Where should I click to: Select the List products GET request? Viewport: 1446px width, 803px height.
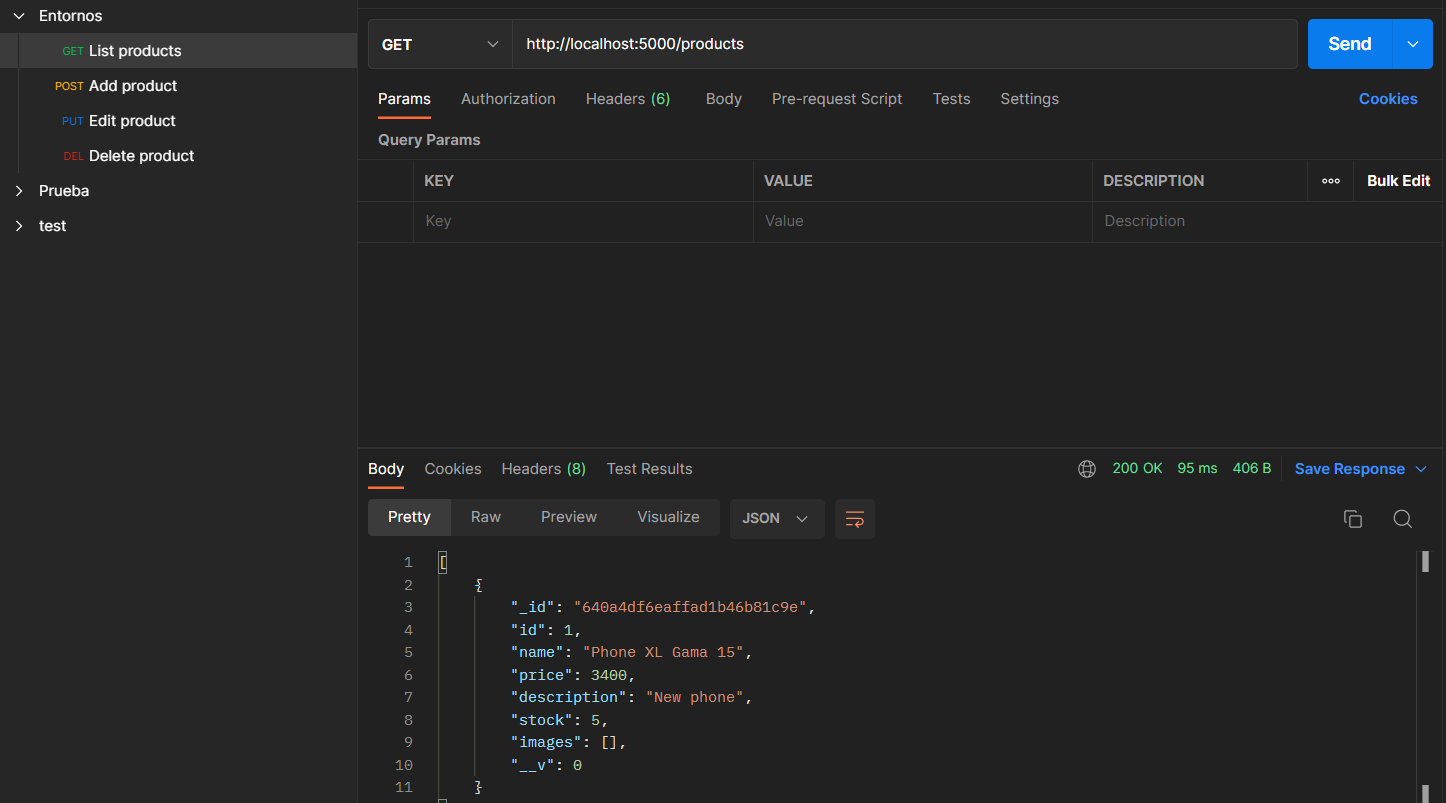[x=178, y=51]
